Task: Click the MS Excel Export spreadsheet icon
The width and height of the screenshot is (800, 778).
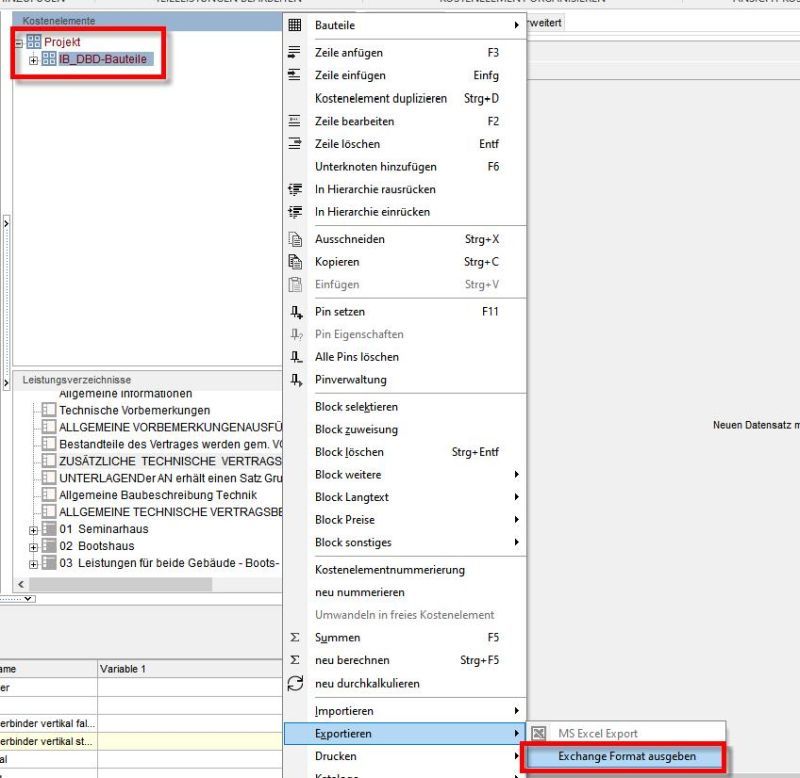Action: (541, 731)
